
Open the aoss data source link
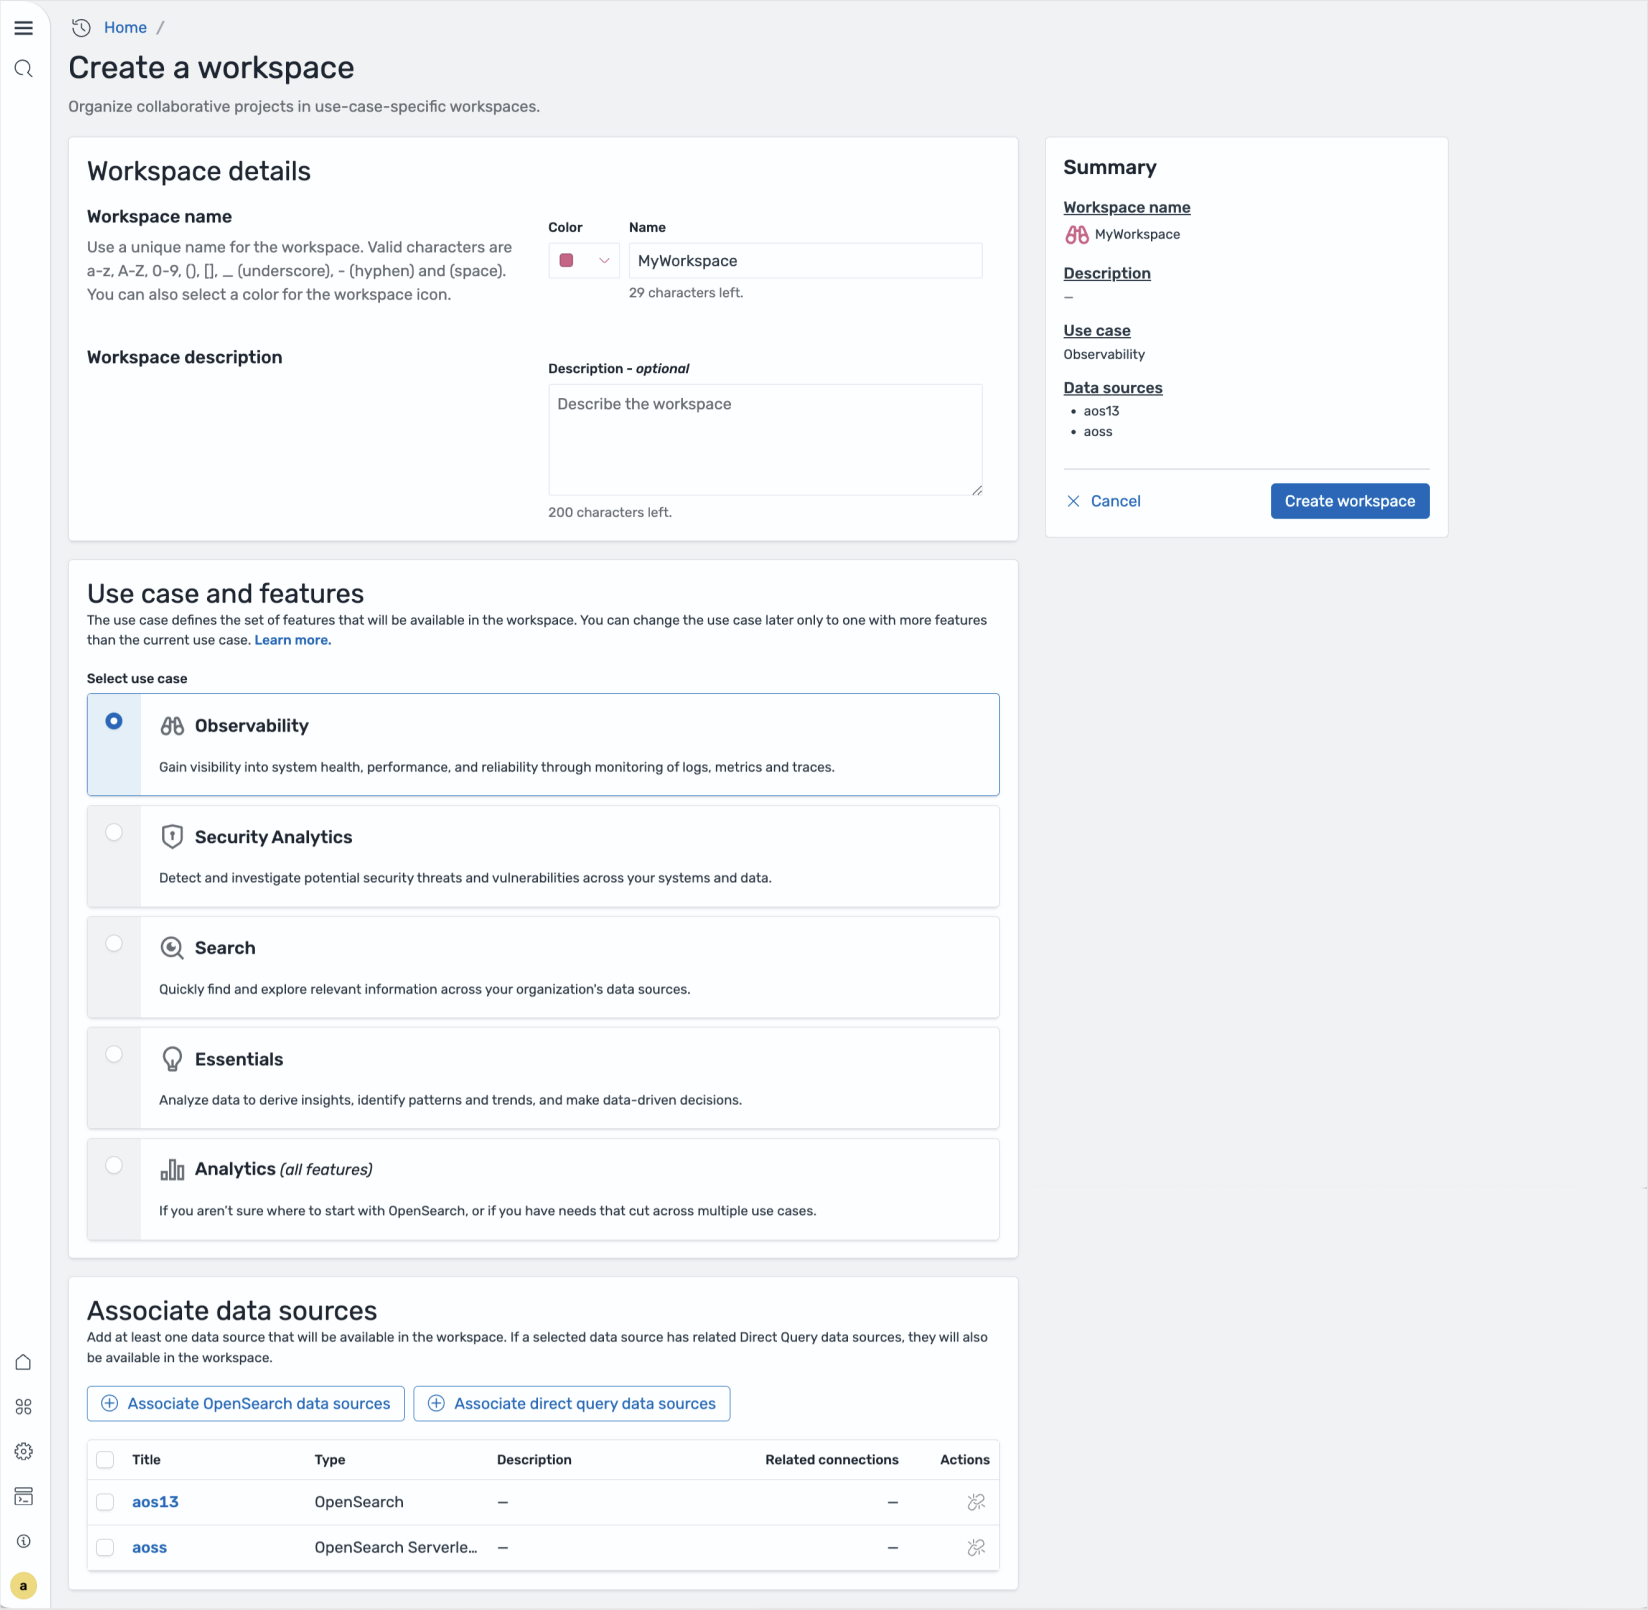coord(149,1548)
